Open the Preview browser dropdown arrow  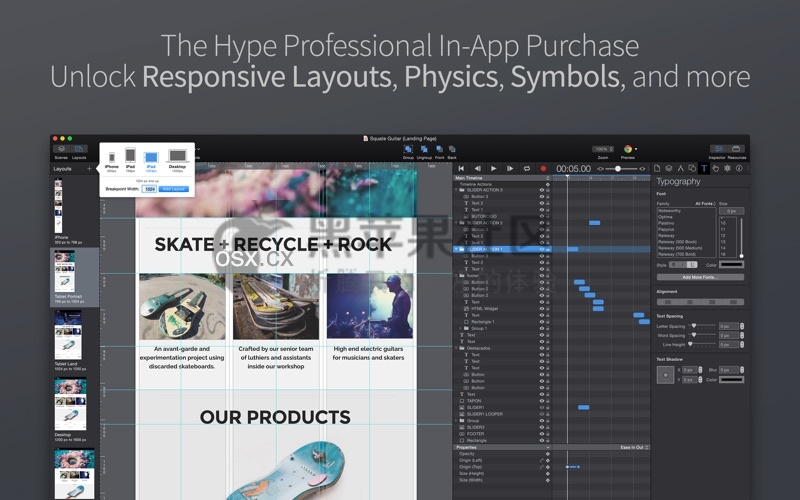[636, 149]
